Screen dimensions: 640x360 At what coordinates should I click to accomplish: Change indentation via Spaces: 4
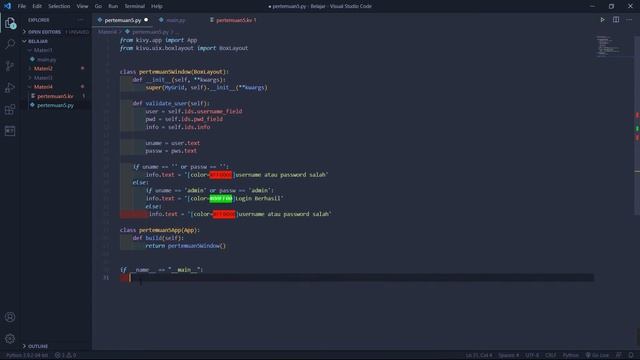click(x=509, y=355)
